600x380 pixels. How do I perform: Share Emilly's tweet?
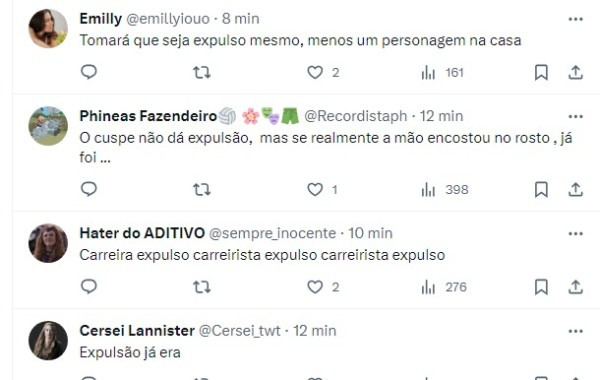pyautogui.click(x=575, y=72)
